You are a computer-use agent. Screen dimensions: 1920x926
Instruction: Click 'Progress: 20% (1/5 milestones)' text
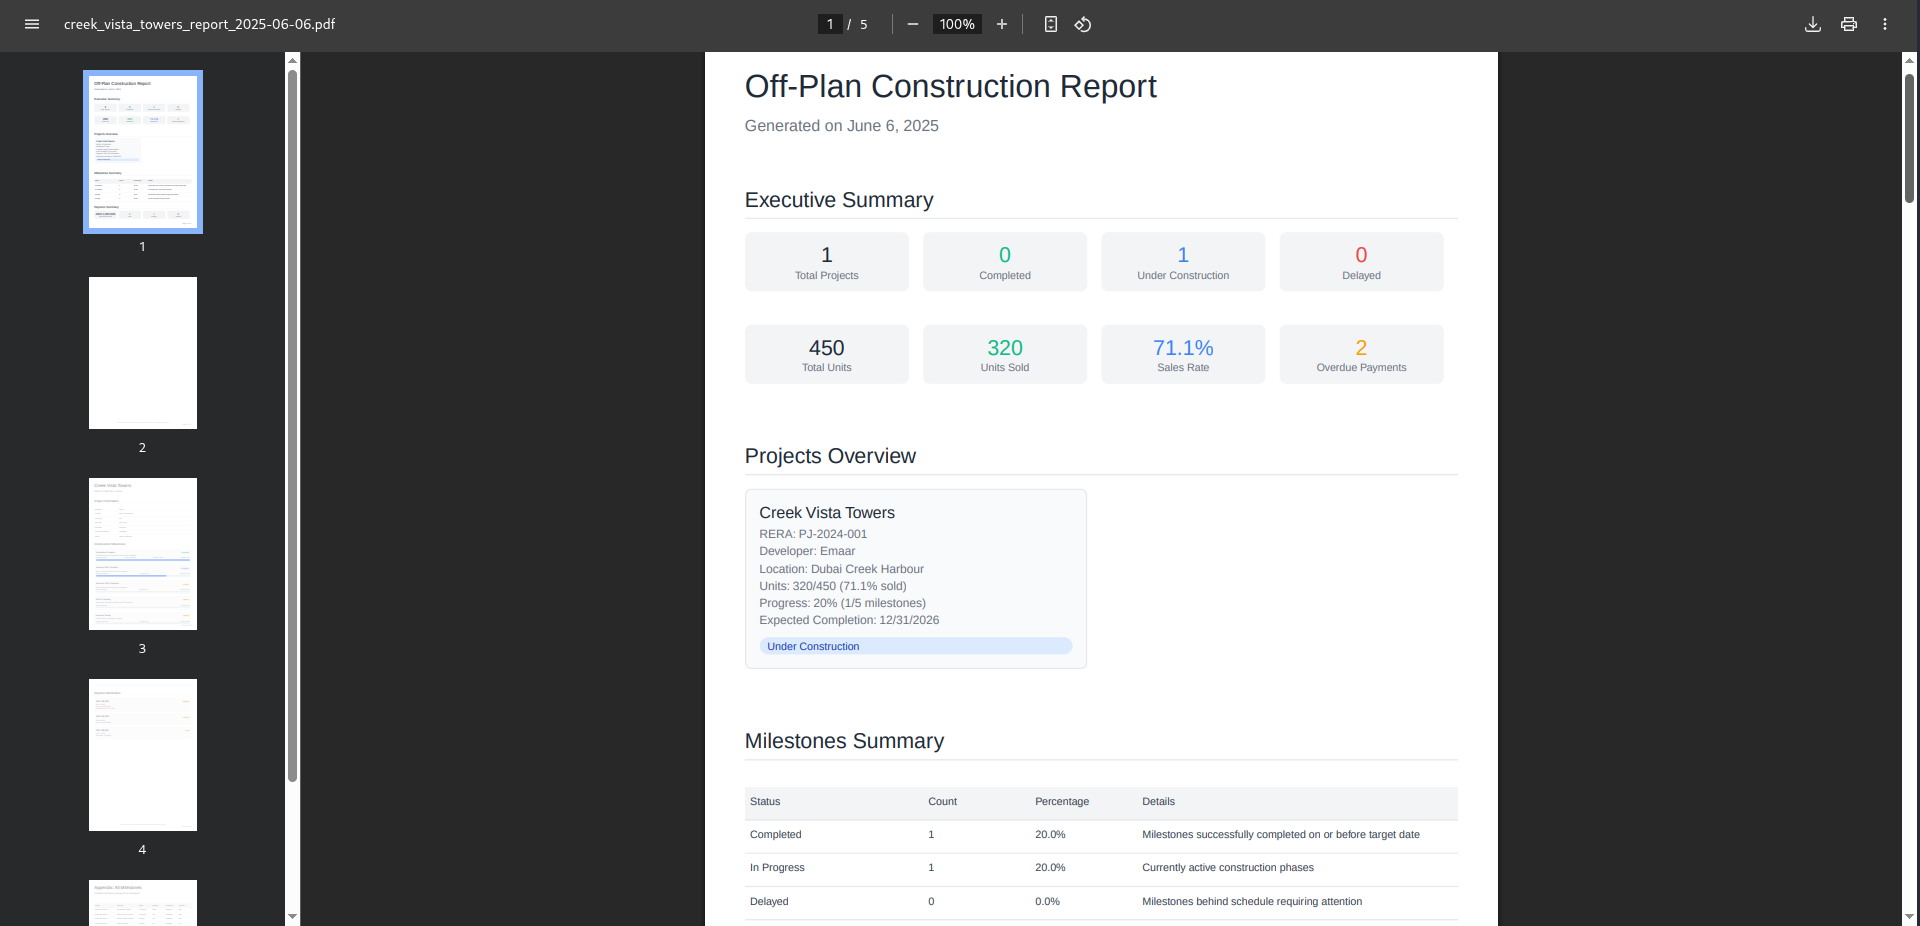[842, 603]
